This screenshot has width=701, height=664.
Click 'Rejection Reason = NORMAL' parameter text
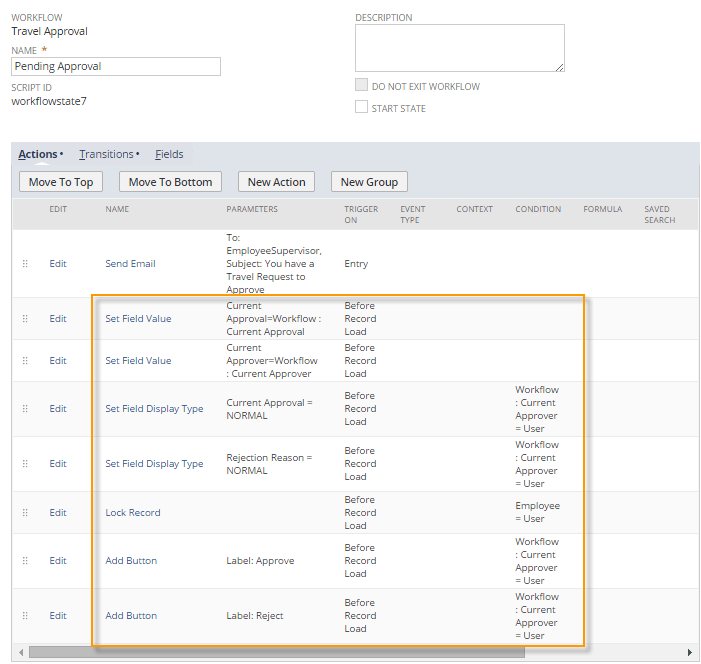point(269,464)
